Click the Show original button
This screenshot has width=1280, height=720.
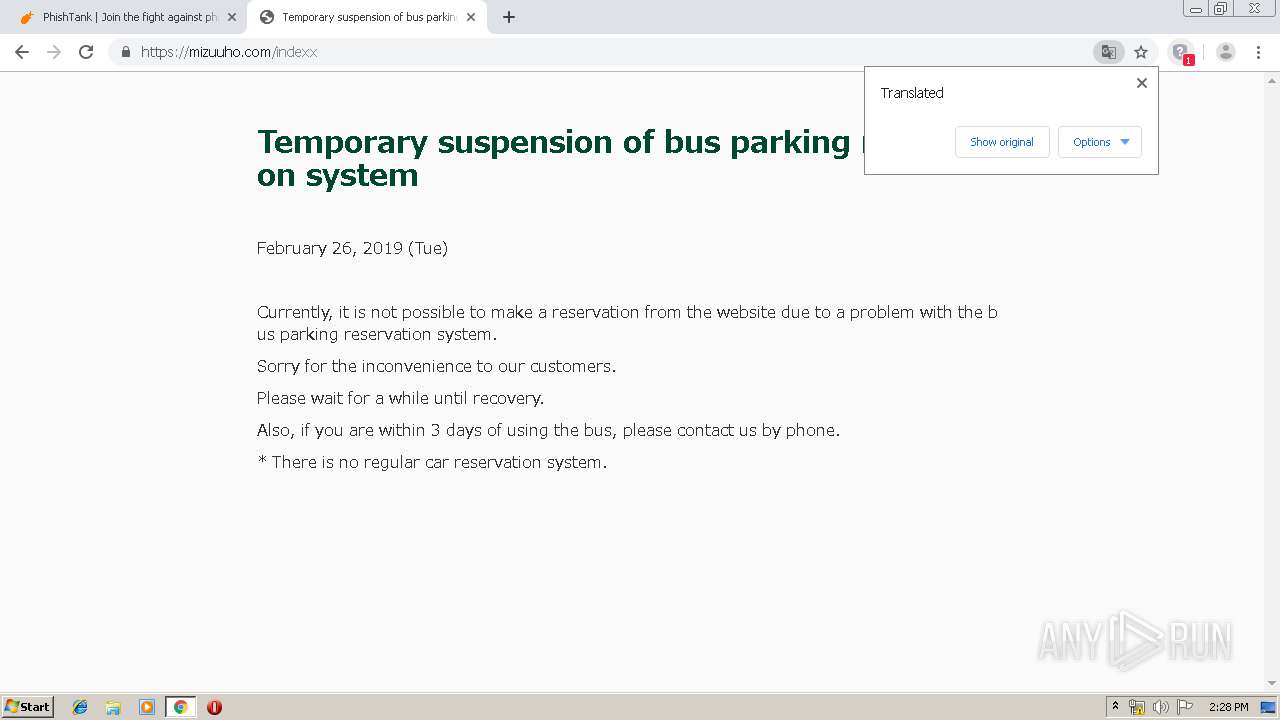tap(1001, 142)
